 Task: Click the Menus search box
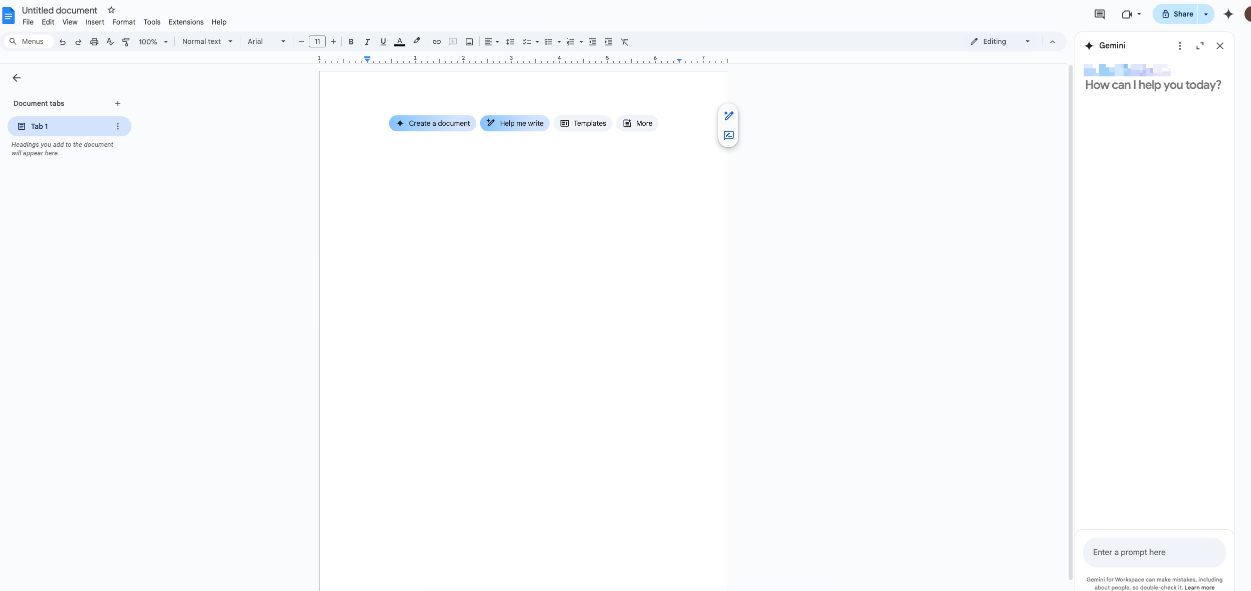(27, 42)
